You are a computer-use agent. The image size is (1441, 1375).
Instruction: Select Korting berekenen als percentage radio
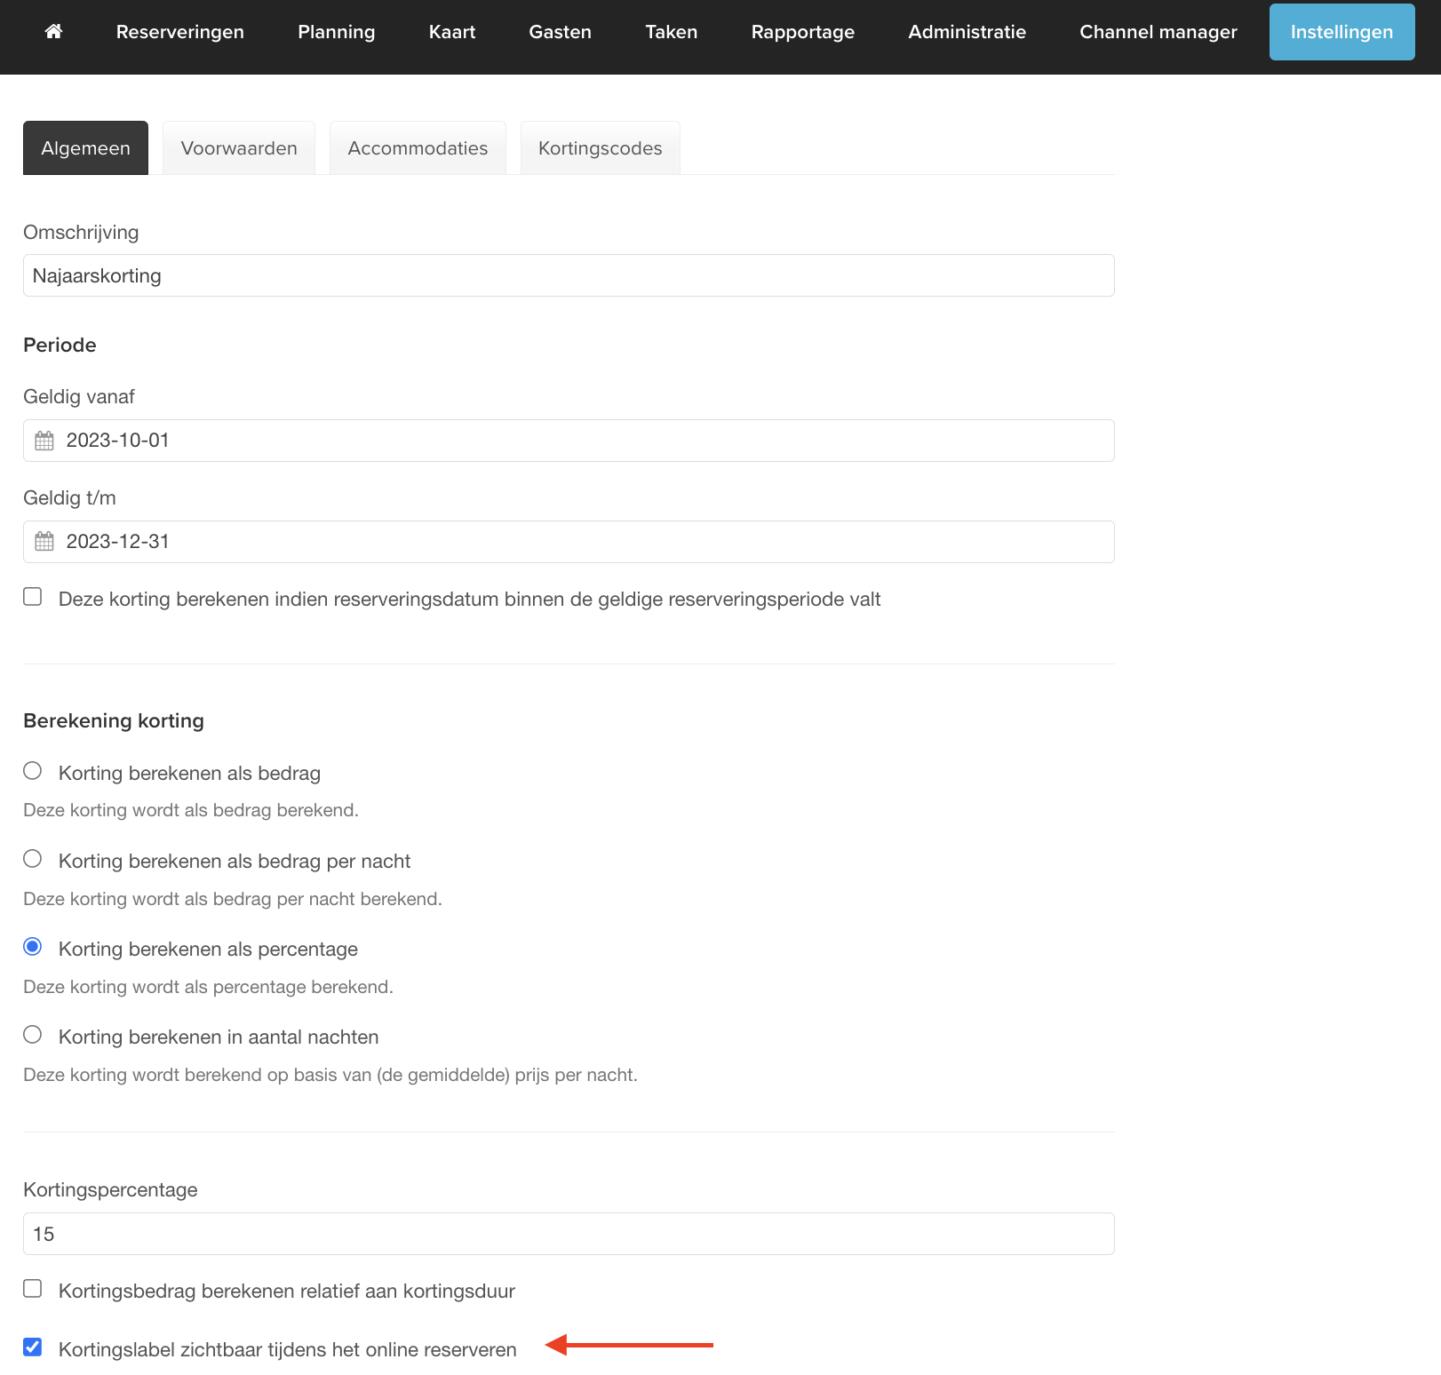click(x=33, y=947)
